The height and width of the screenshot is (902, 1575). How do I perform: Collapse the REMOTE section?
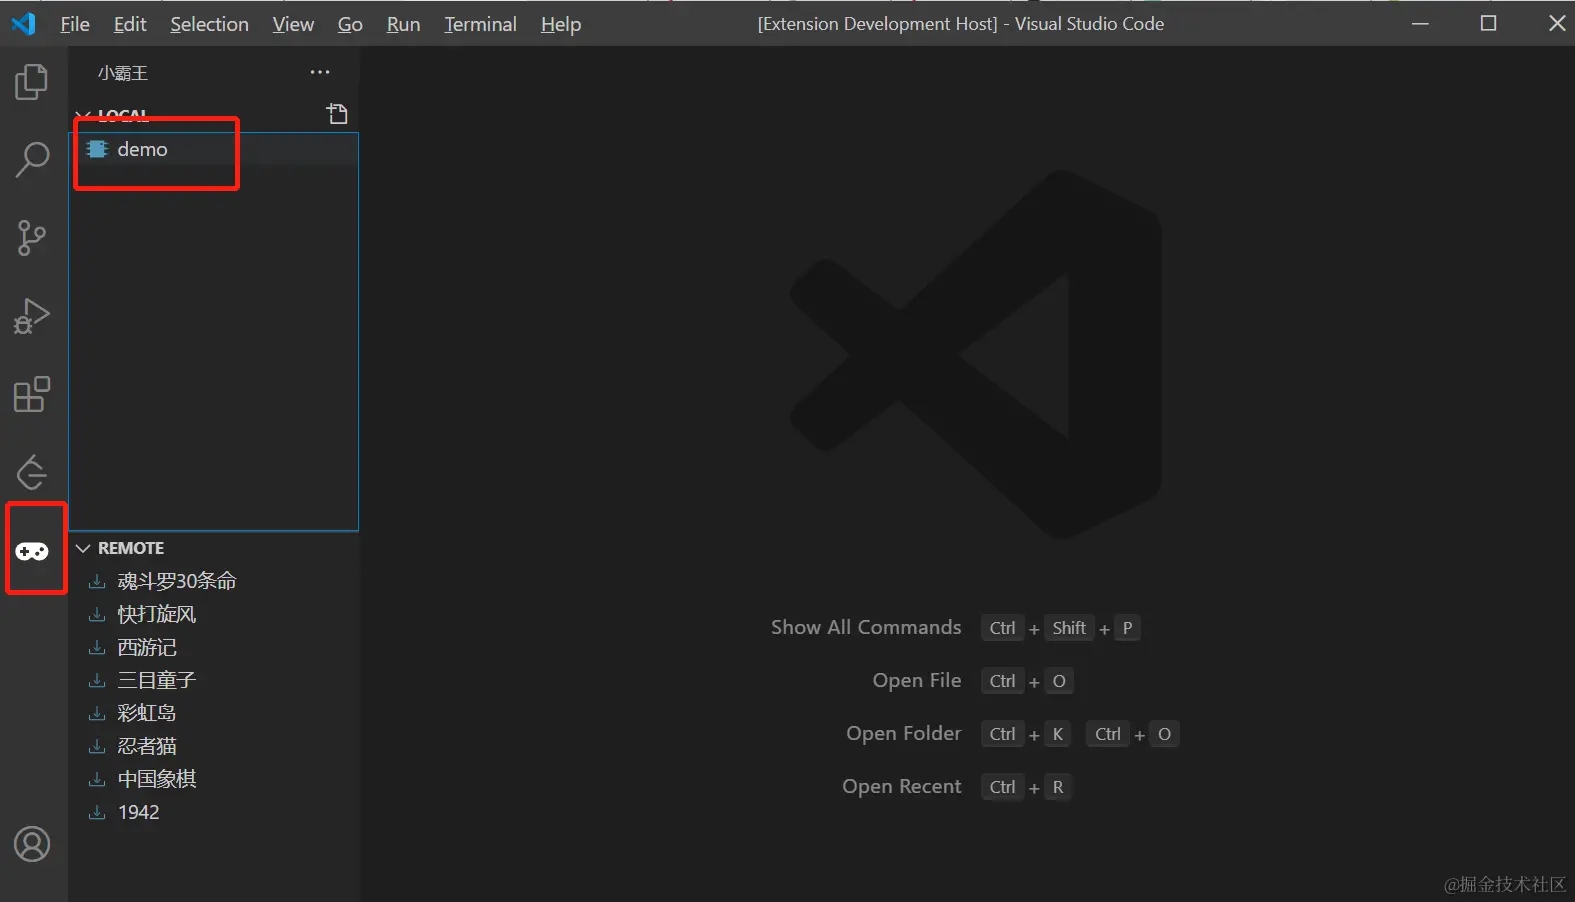coord(84,548)
